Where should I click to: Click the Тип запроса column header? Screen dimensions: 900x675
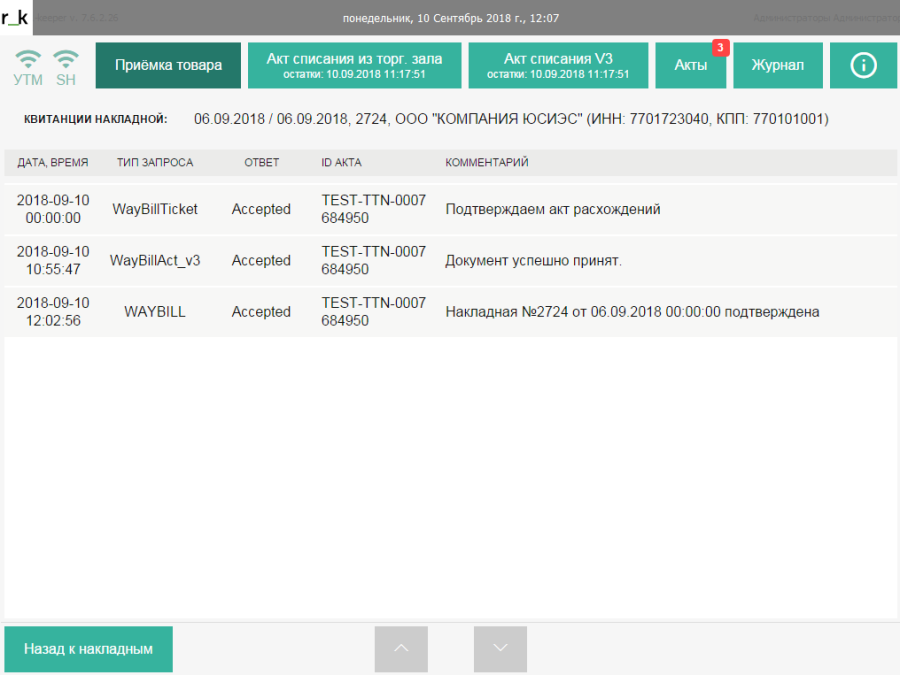pyautogui.click(x=155, y=162)
